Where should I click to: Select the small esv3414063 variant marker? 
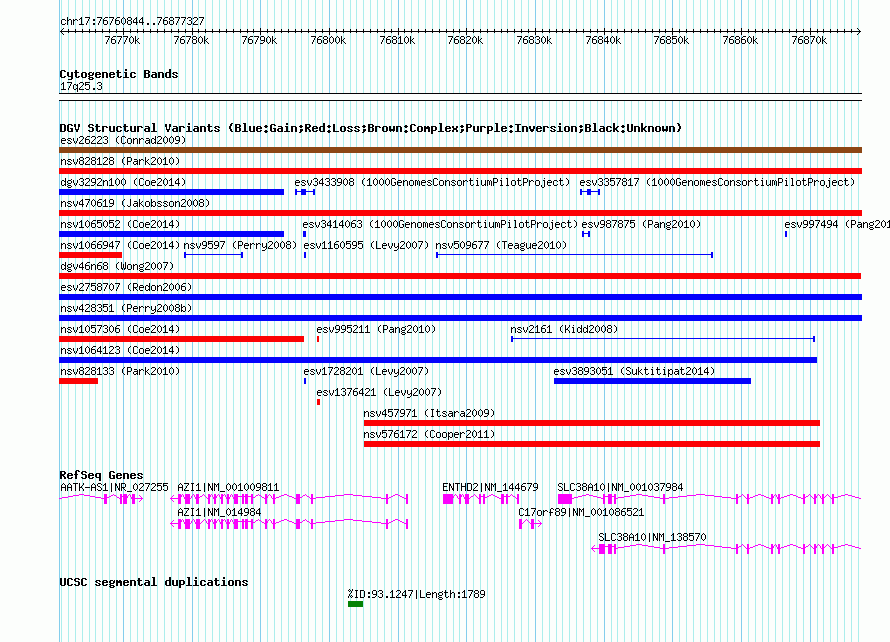coord(305,234)
